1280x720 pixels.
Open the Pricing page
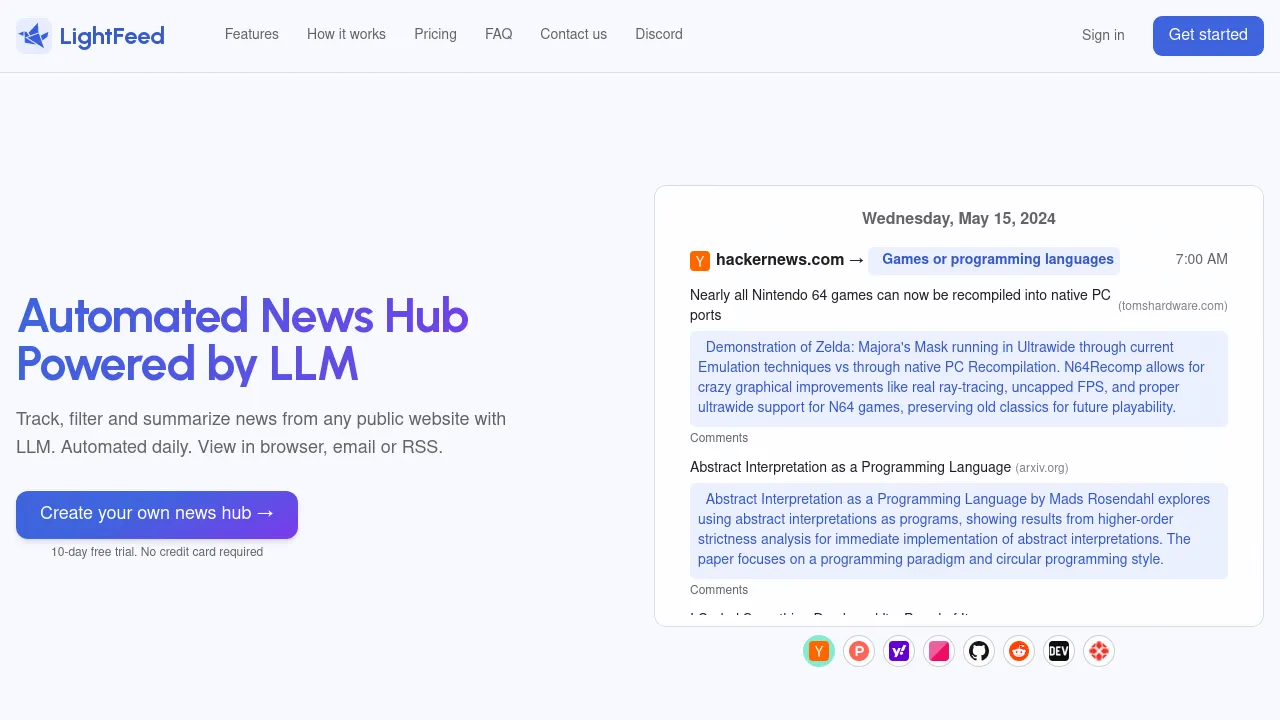(x=435, y=34)
